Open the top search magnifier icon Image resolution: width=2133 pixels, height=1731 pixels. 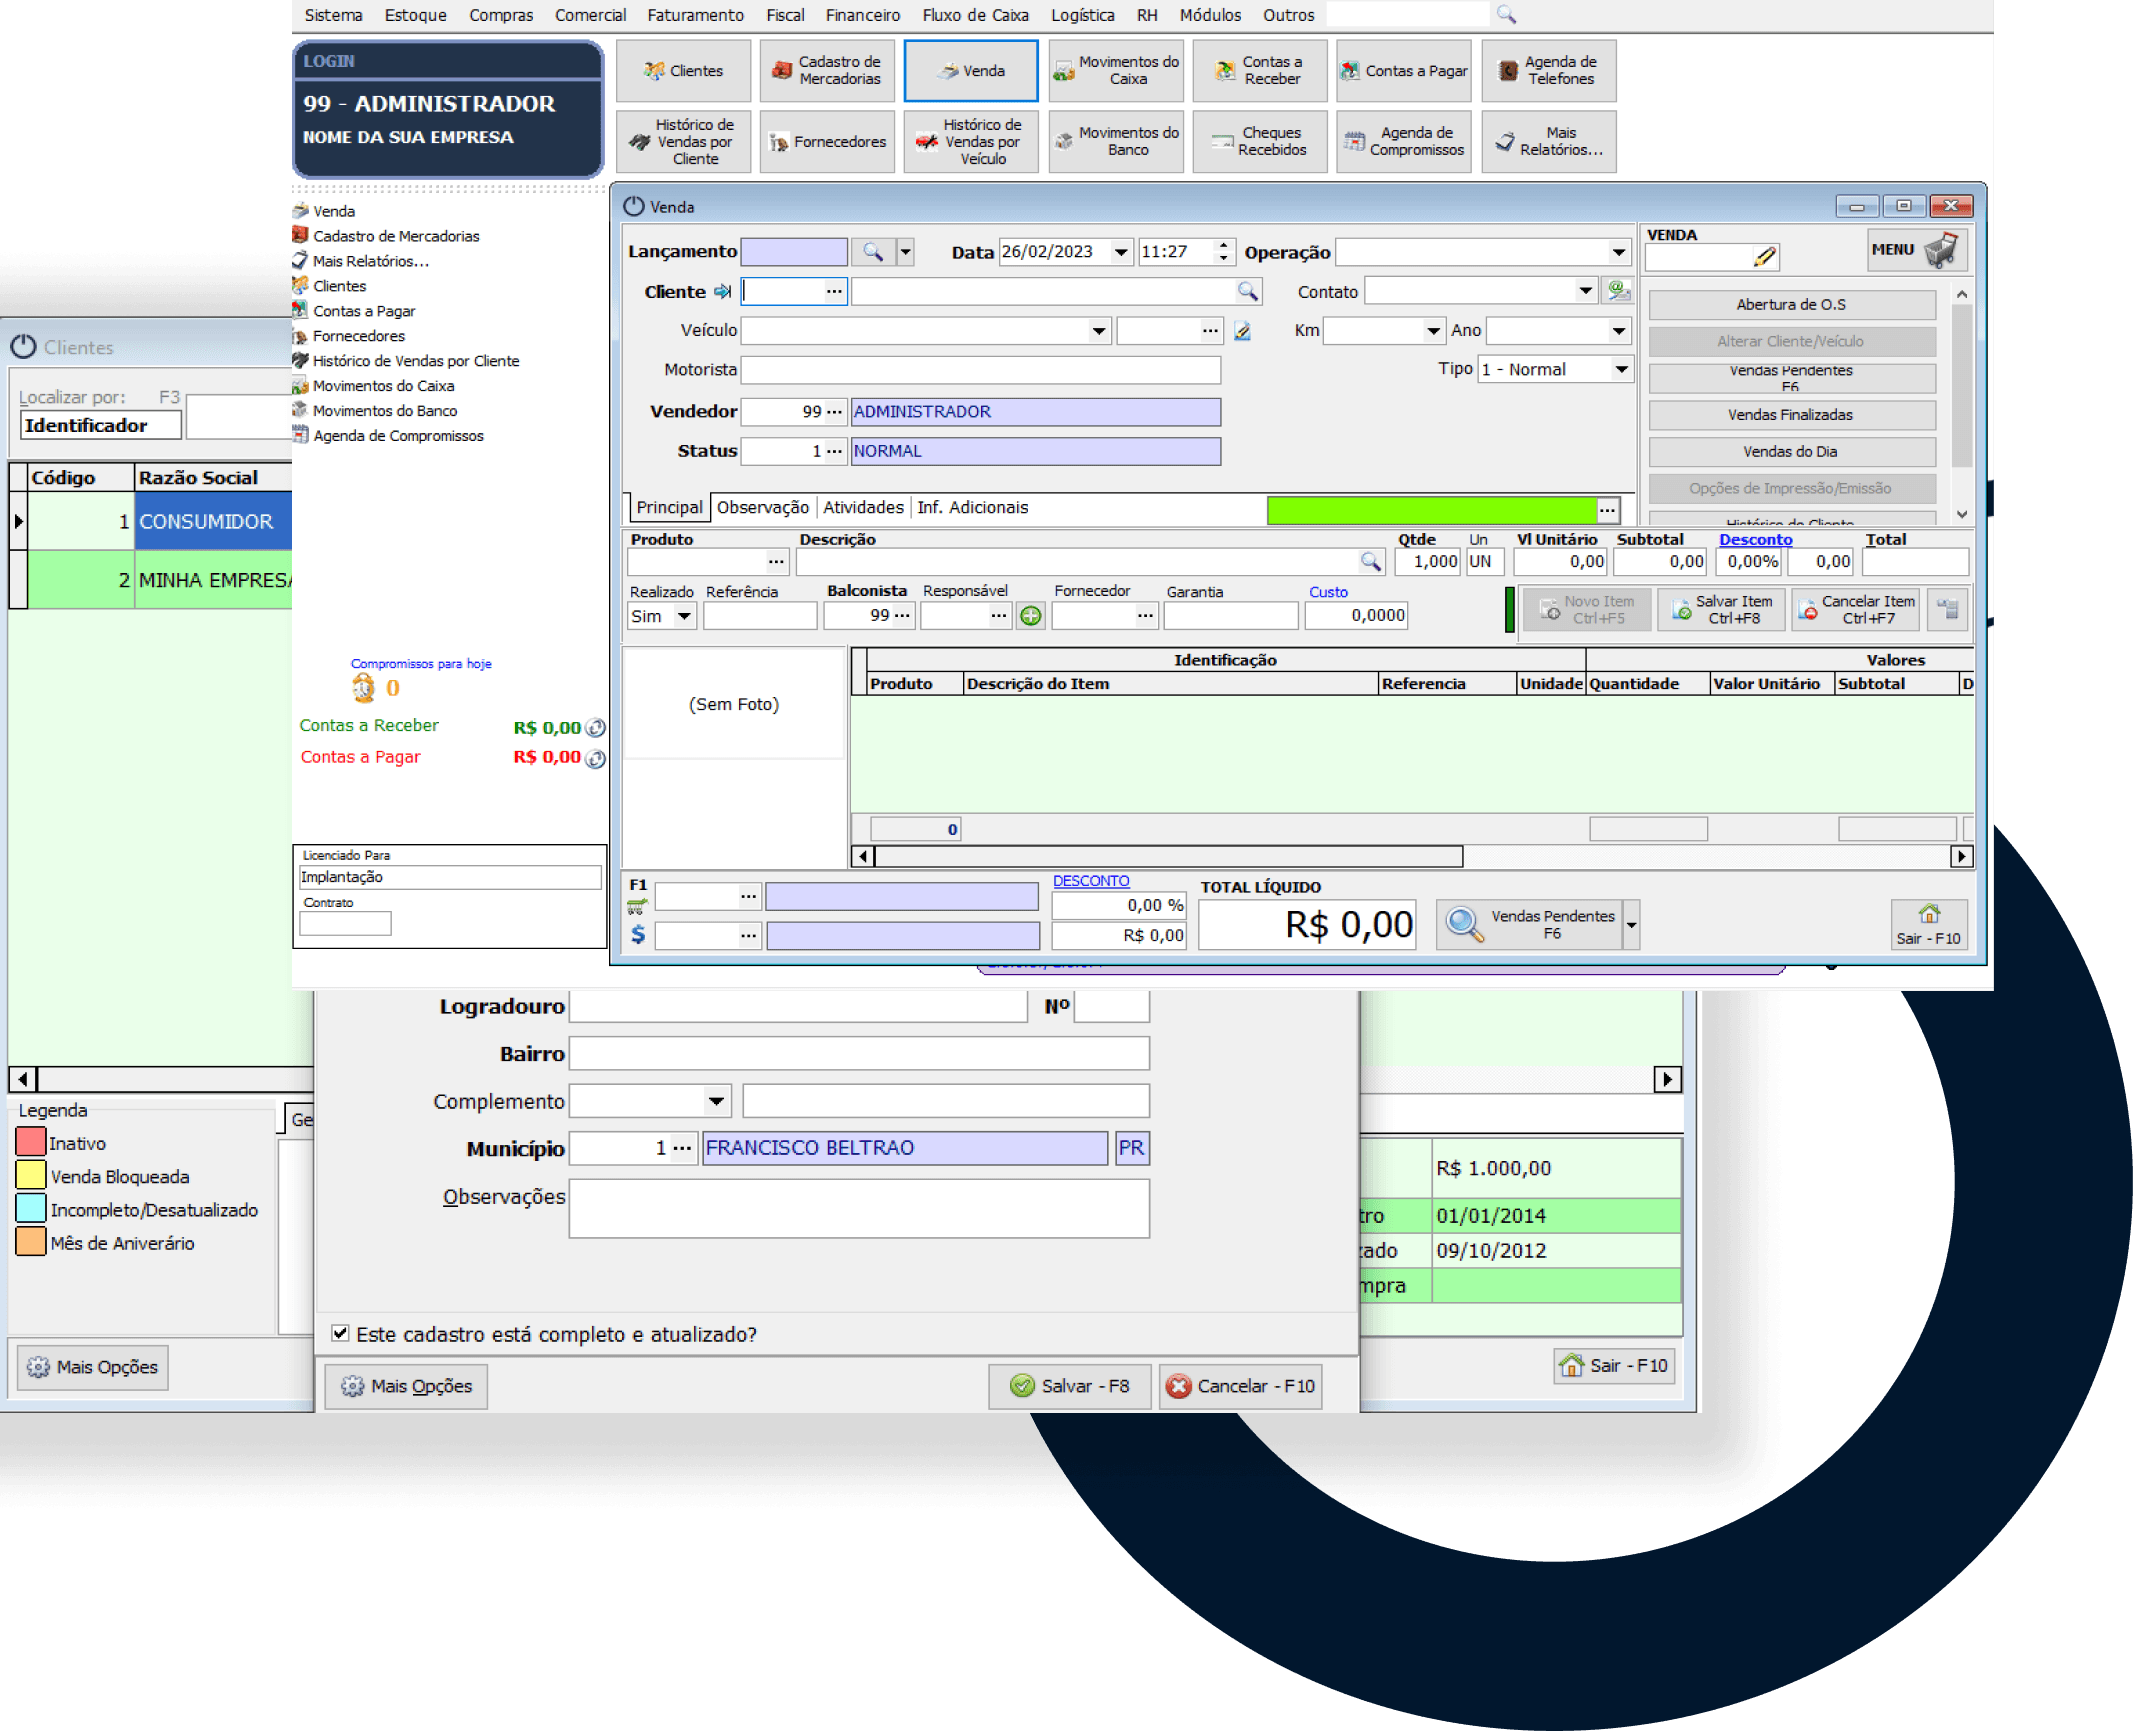(x=1506, y=14)
